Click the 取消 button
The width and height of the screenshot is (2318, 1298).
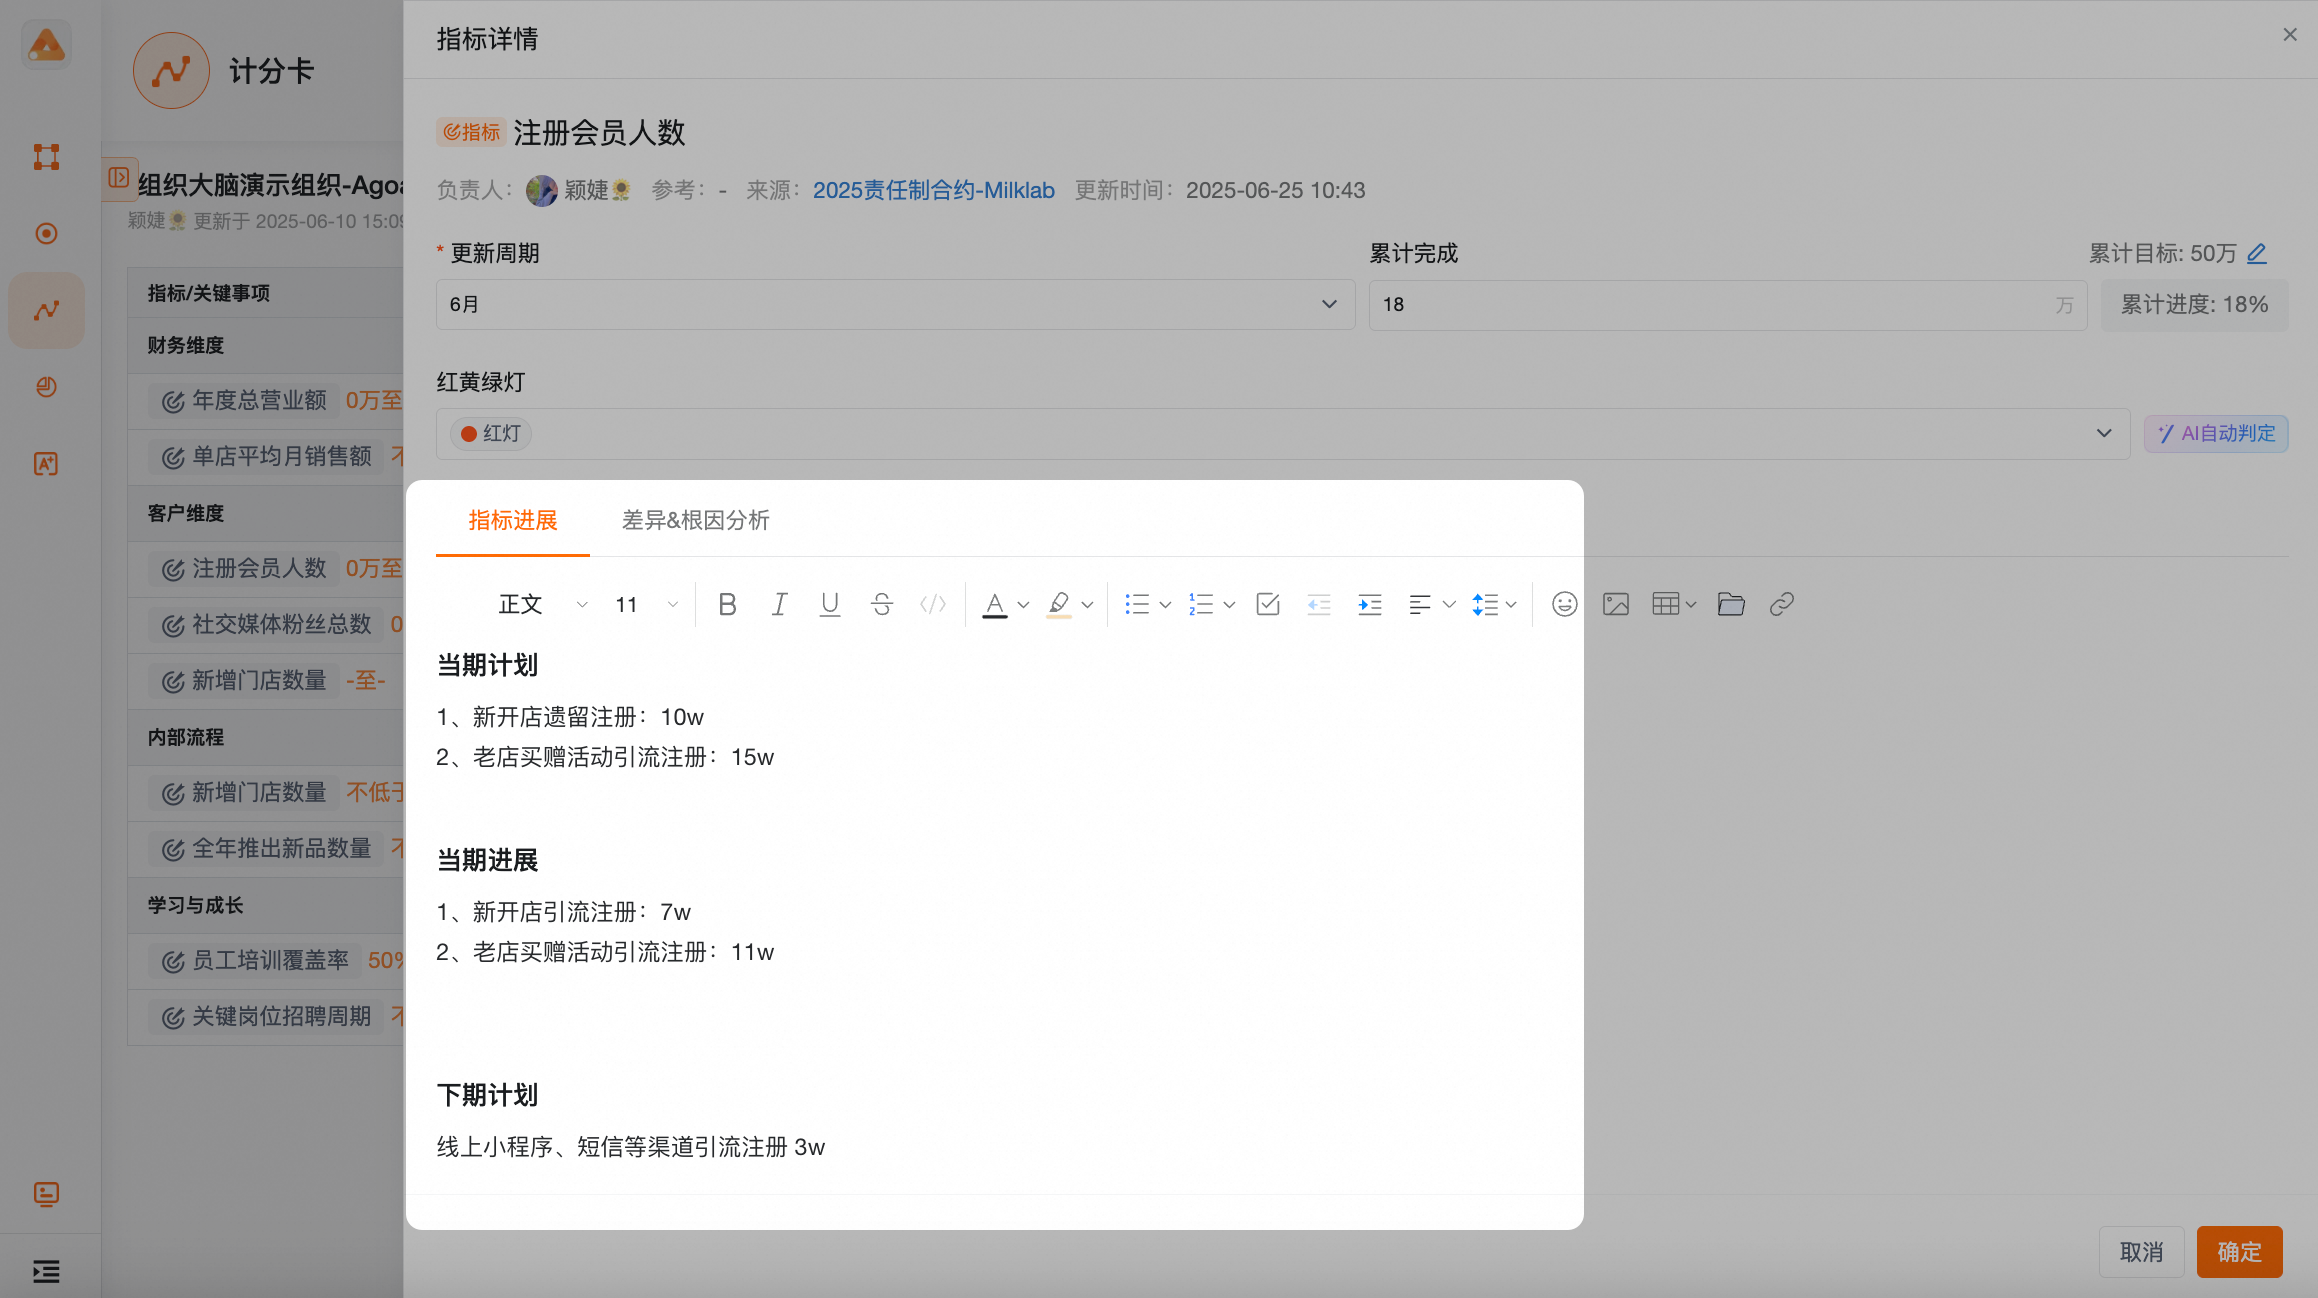(2141, 1251)
